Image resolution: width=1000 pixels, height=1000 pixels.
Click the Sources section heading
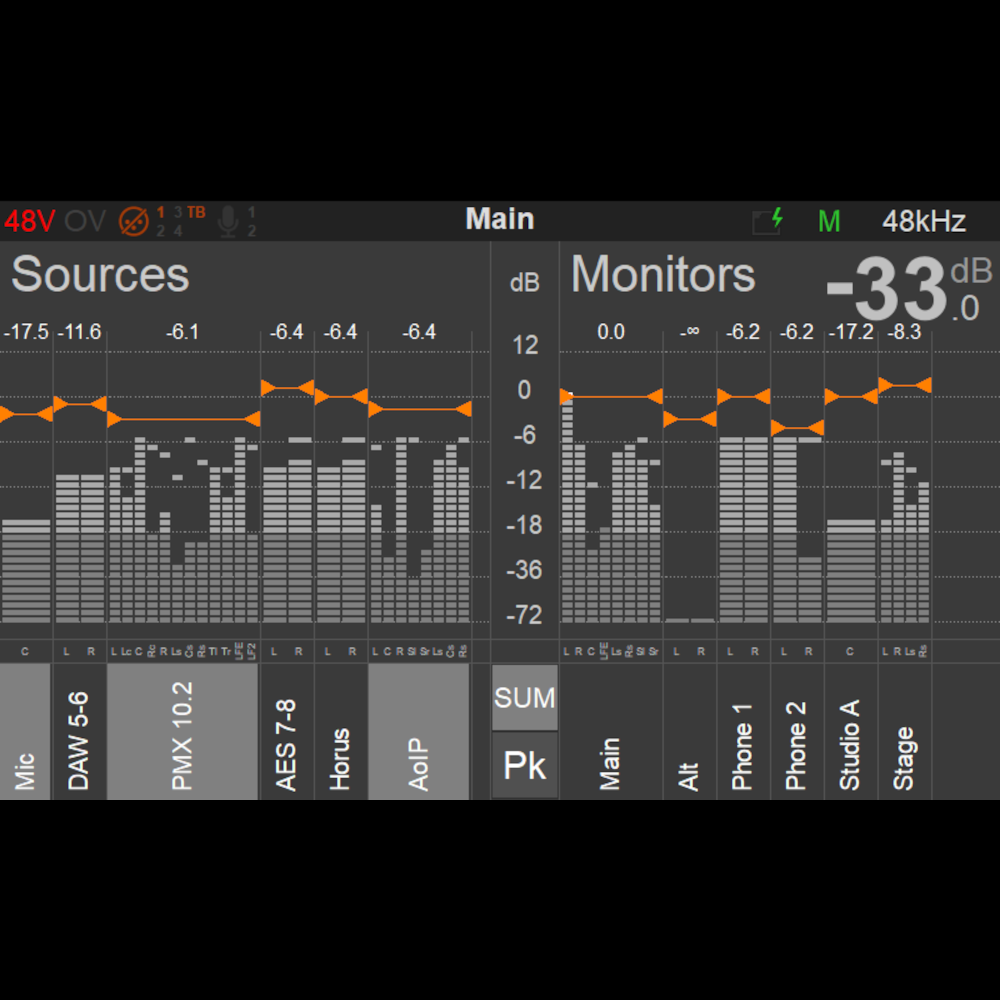tap(100, 274)
